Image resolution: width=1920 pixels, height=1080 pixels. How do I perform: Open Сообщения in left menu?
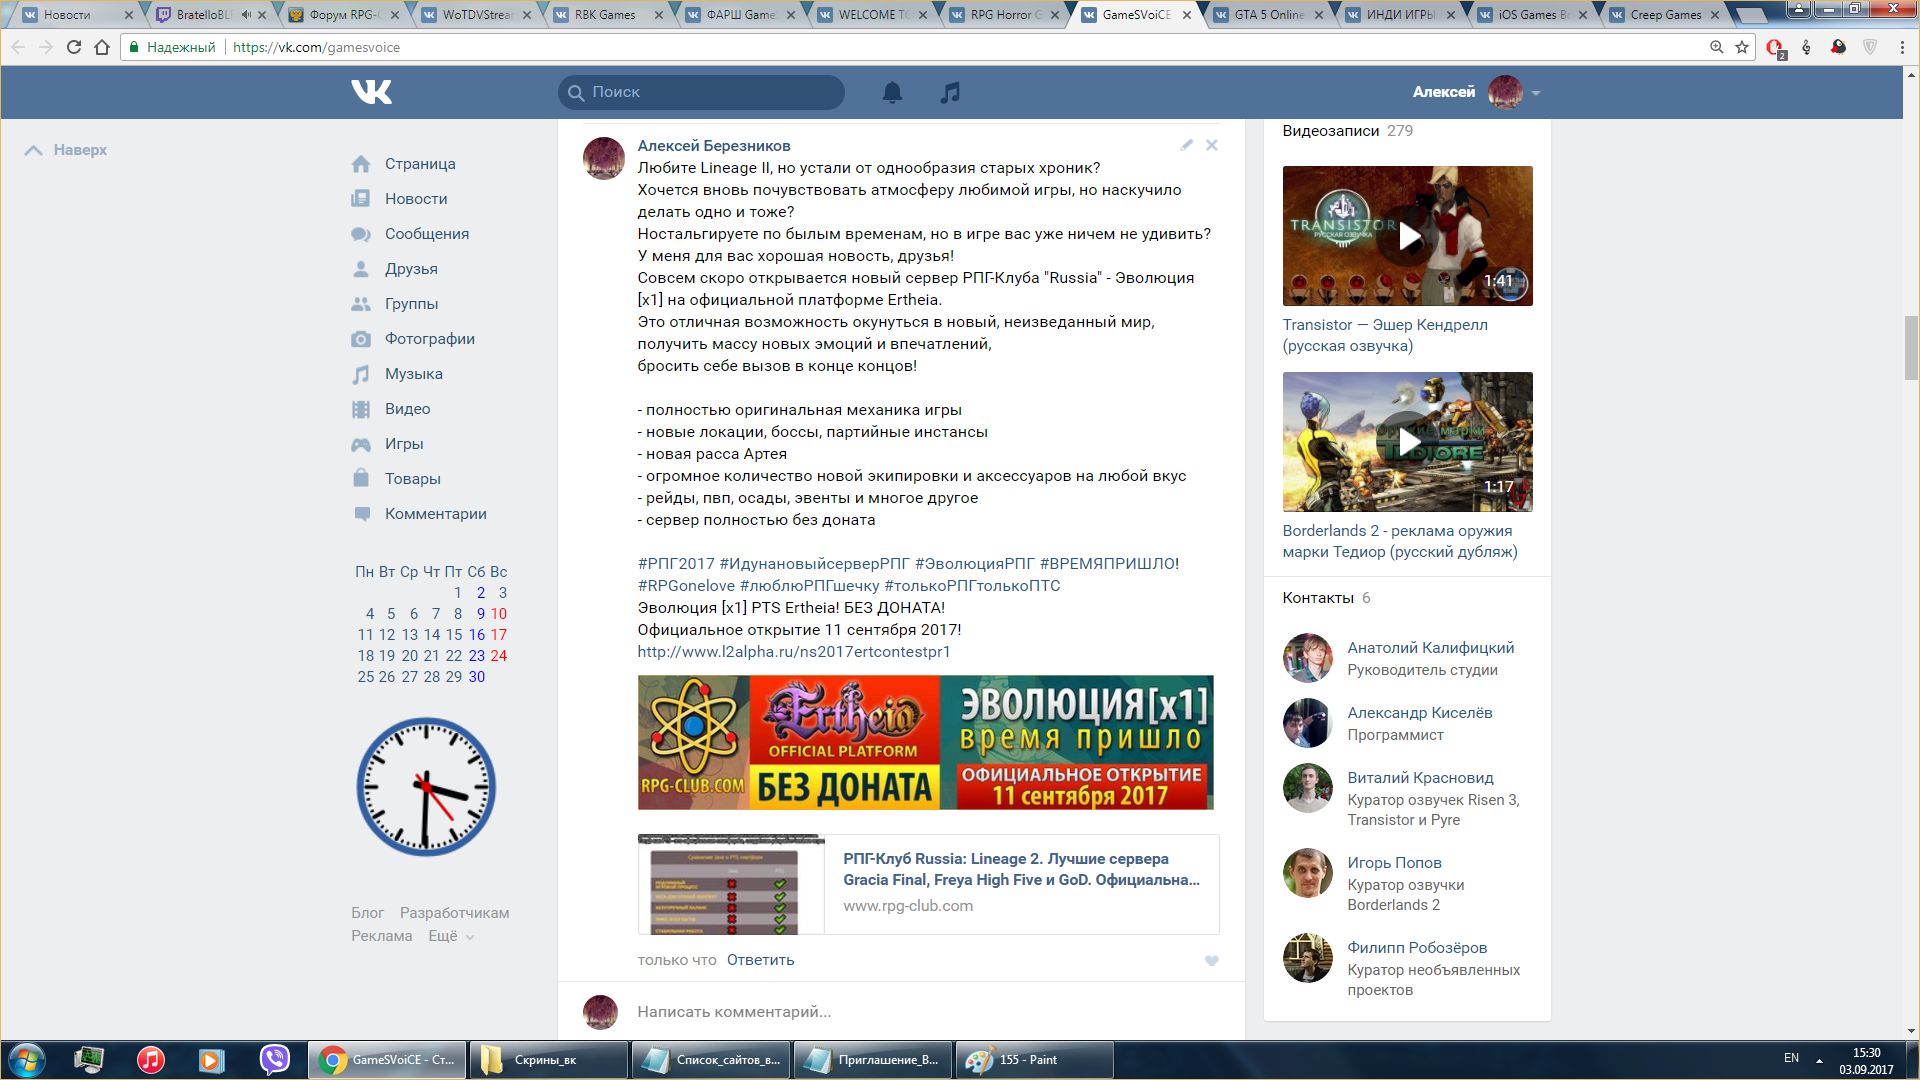click(x=427, y=234)
